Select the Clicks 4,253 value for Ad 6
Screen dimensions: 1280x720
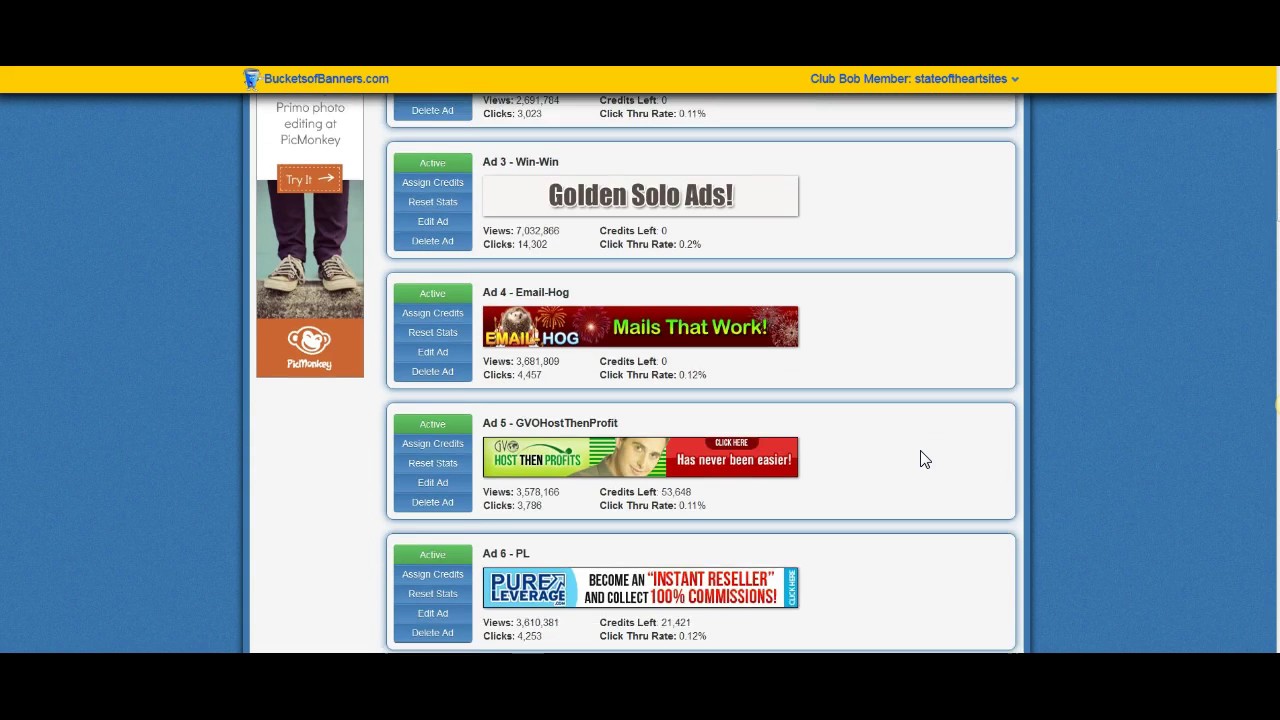tap(529, 636)
